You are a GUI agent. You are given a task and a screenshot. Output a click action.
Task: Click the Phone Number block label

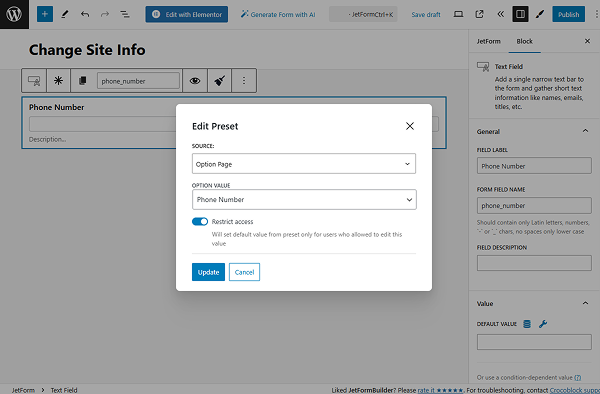click(57, 107)
